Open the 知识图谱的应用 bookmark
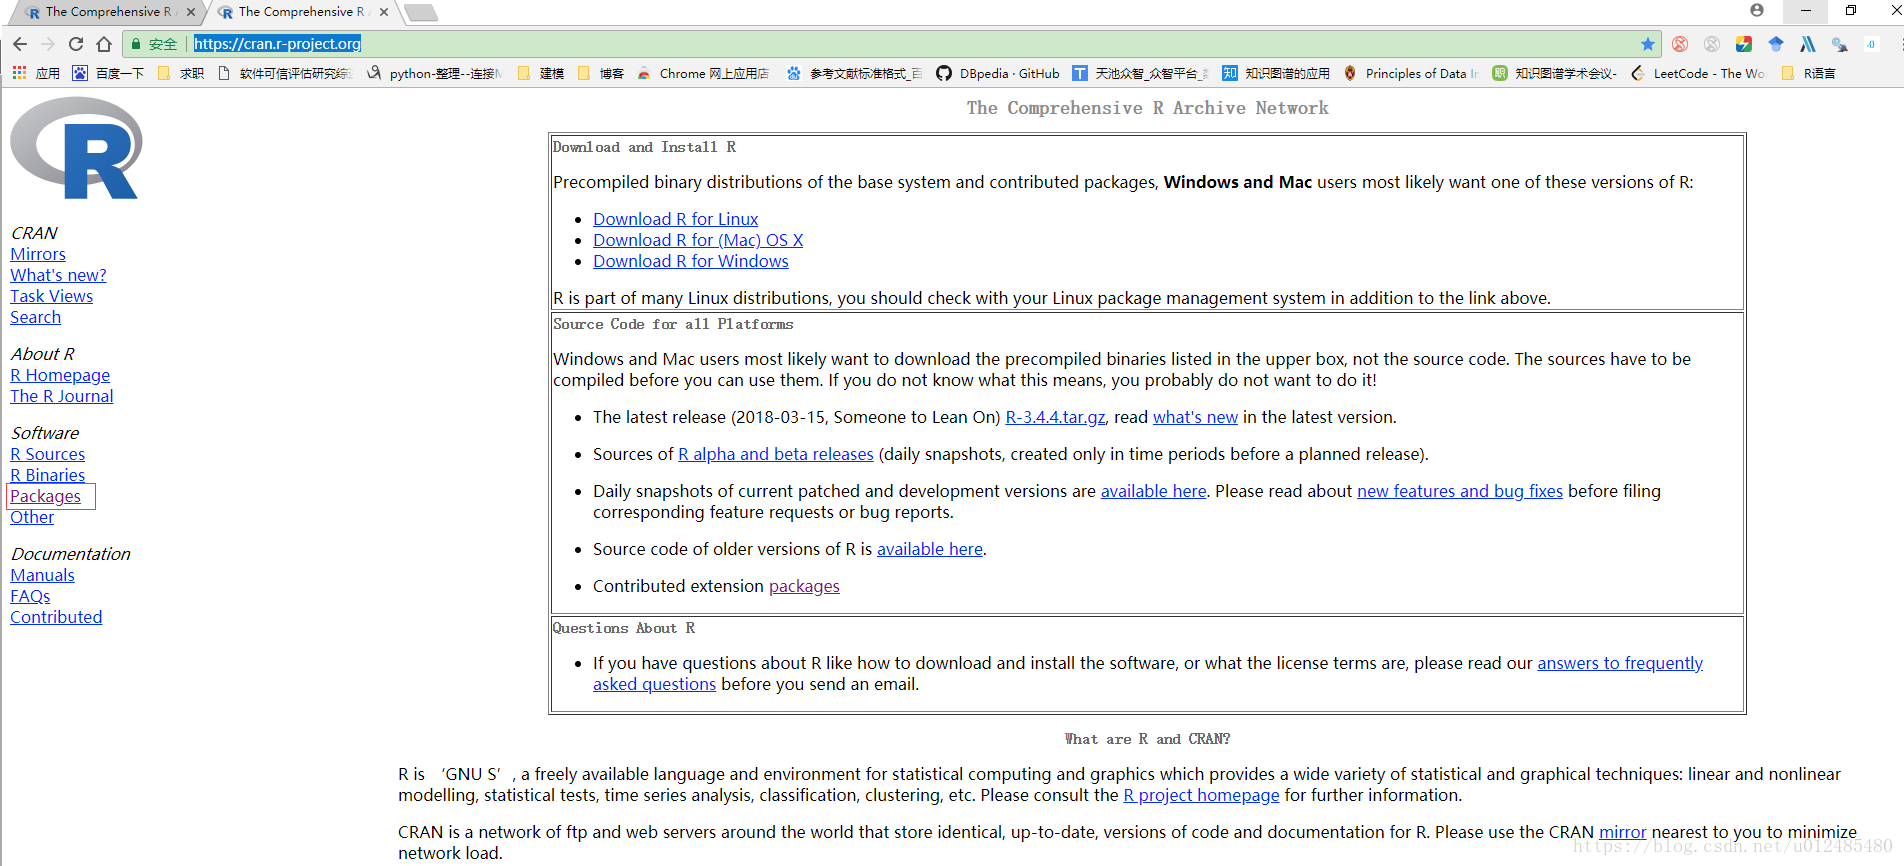Viewport: 1904px width, 866px height. click(x=1276, y=73)
